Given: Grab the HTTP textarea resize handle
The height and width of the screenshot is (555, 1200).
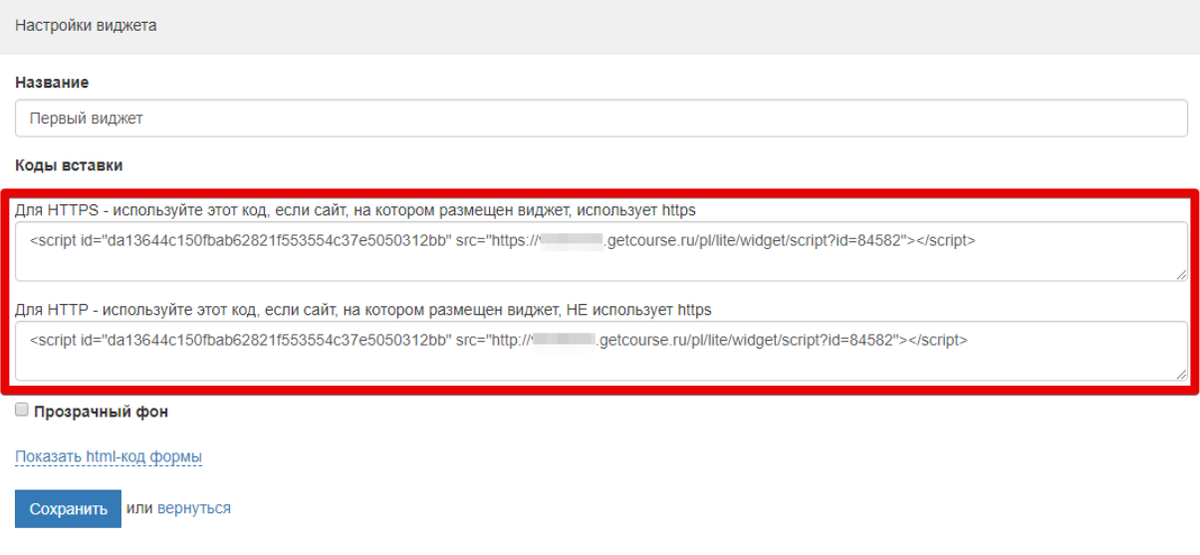Looking at the screenshot, I should click(1181, 374).
